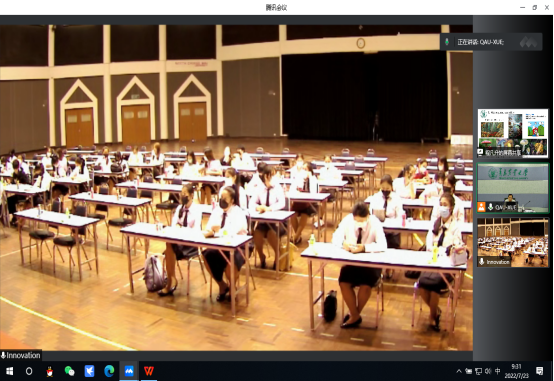Screen dimensions: 554x381
Task: Click microphone icon on QAU-XUE thumbnail
Action: 490,207
